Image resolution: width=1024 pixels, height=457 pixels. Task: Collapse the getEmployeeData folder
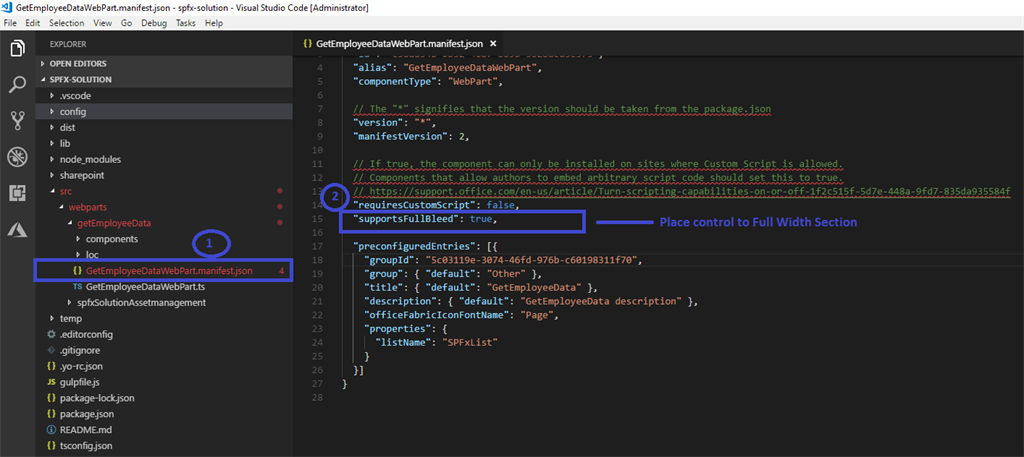click(163, 223)
